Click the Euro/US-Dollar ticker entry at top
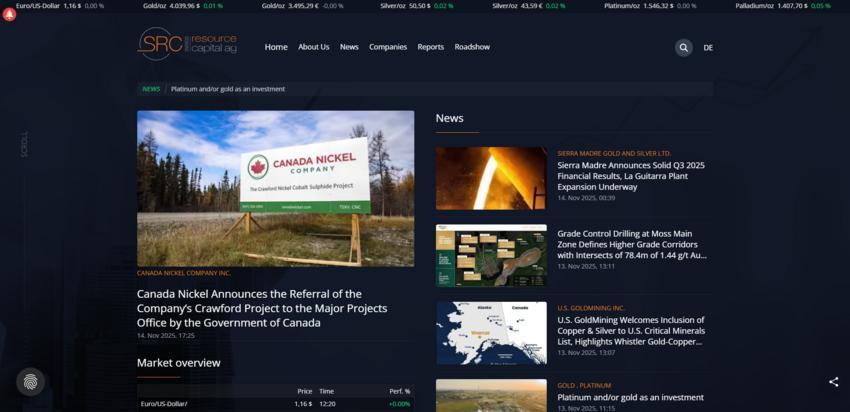 60,6
